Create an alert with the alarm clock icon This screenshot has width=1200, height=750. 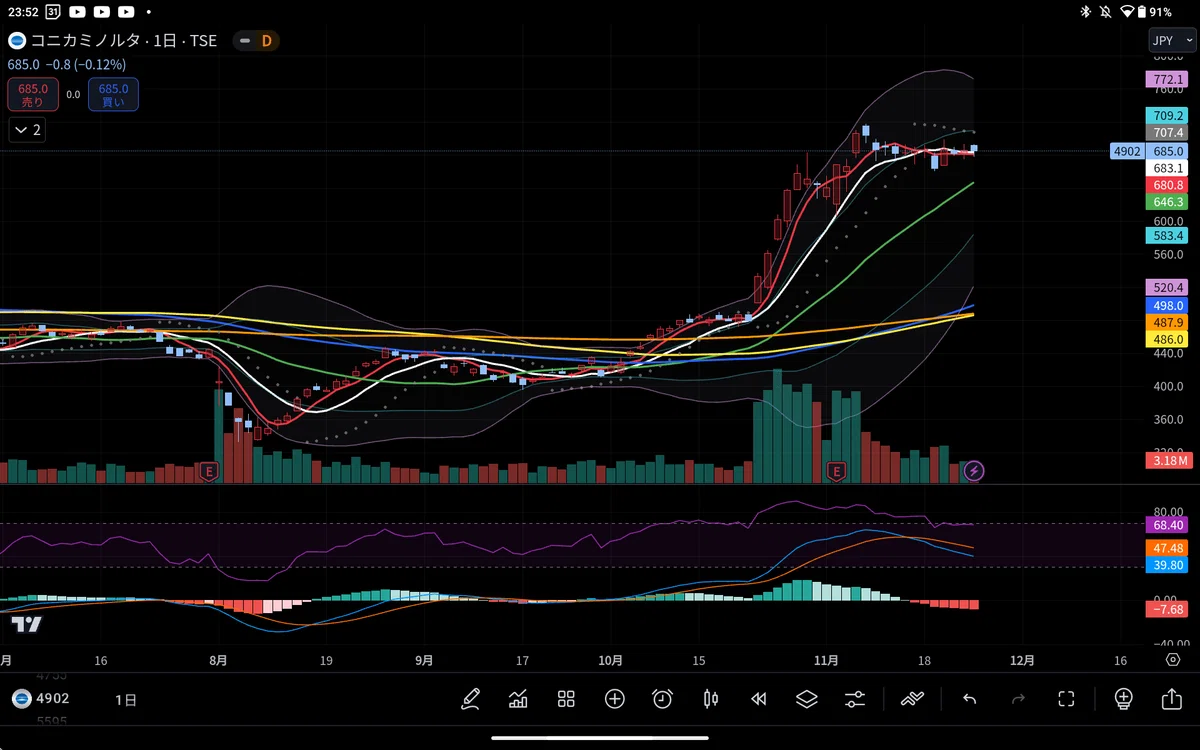click(662, 699)
